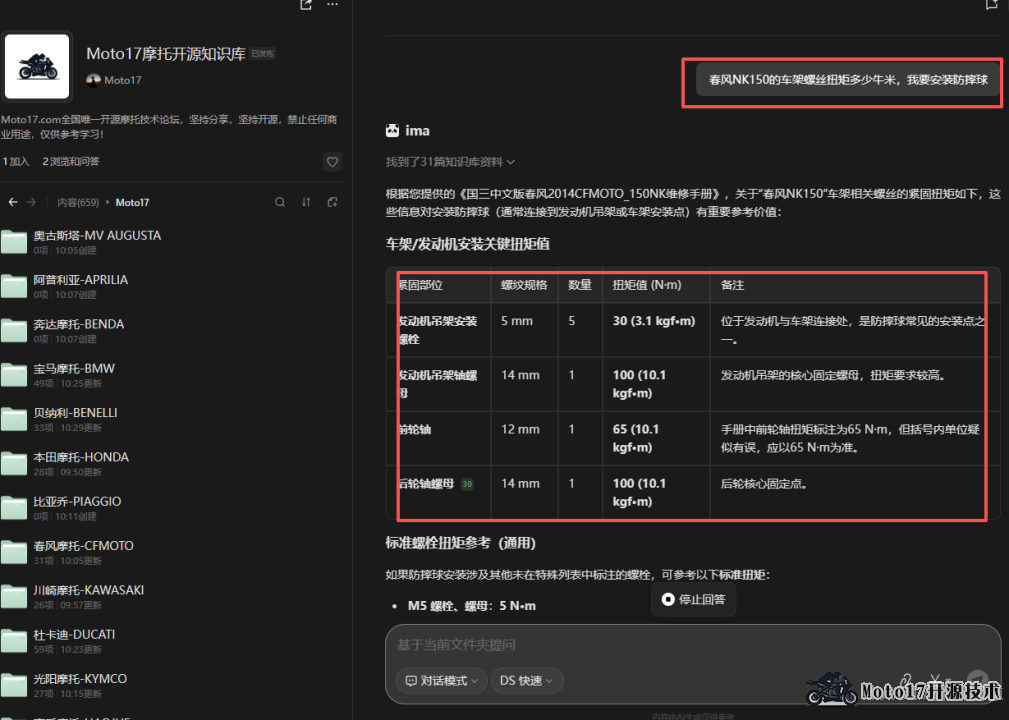Click the back arrow in the folder navigation
The image size is (1009, 720).
pos(13,202)
